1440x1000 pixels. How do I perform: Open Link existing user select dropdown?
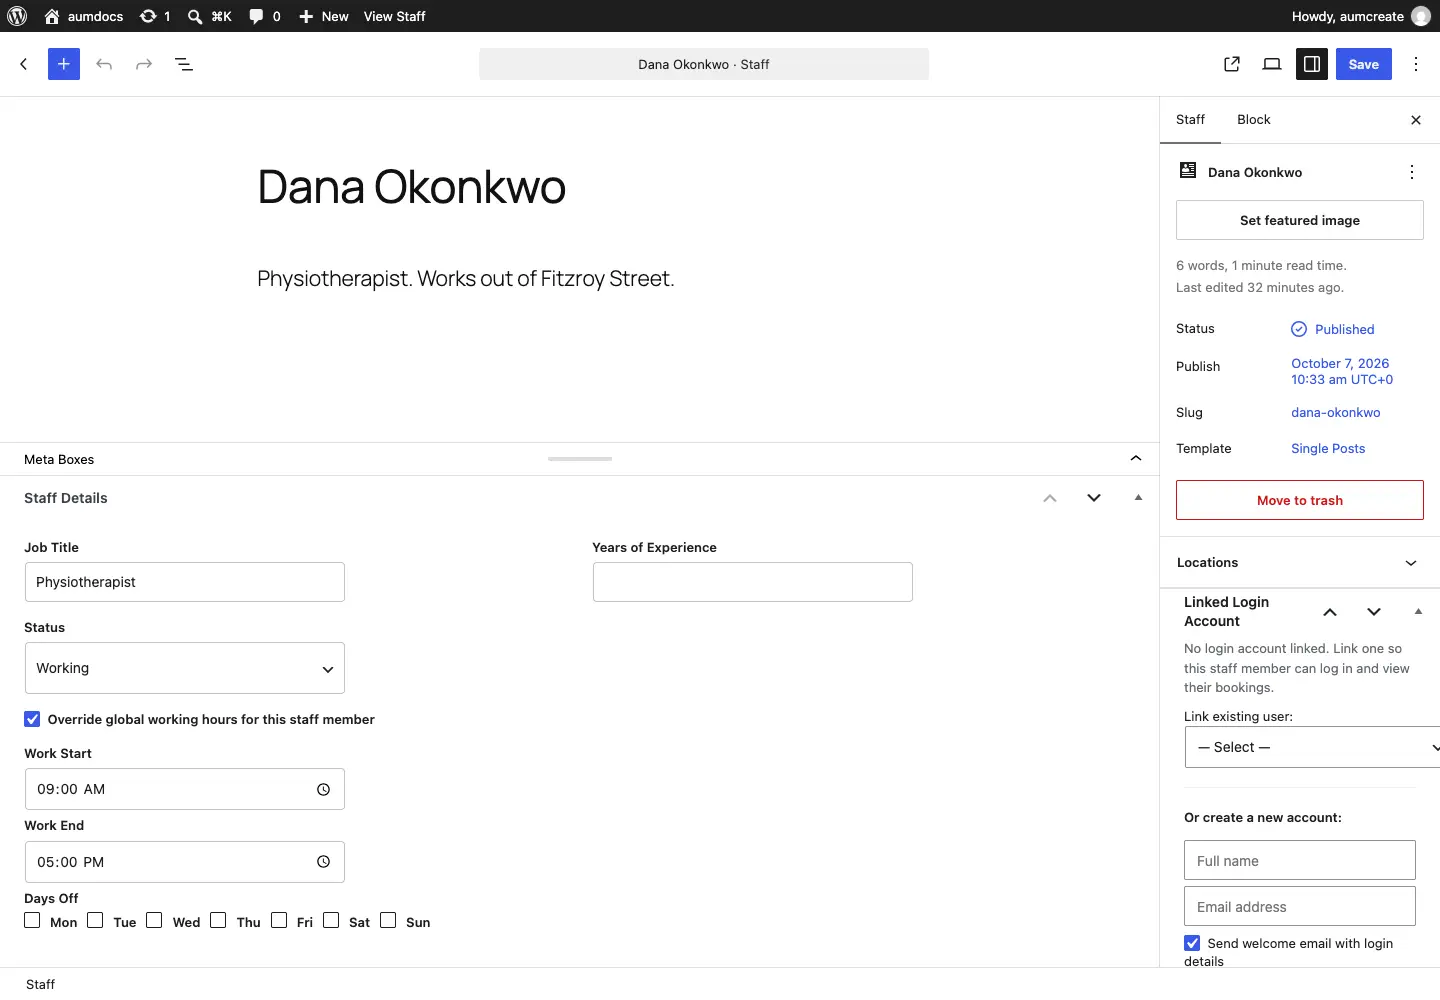coord(1312,747)
